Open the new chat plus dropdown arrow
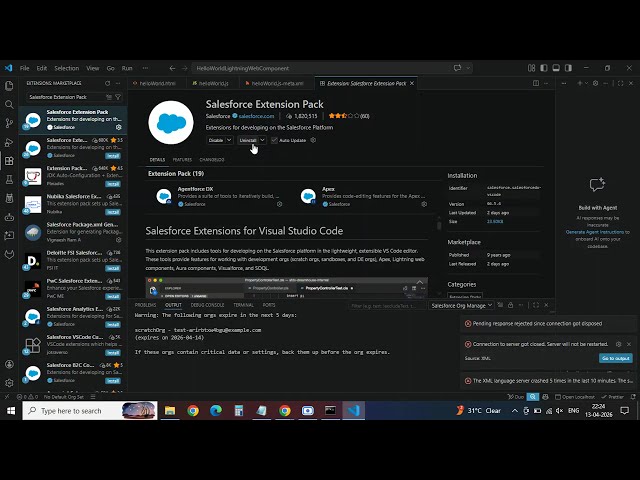This screenshot has height=480, width=640. click(587, 83)
